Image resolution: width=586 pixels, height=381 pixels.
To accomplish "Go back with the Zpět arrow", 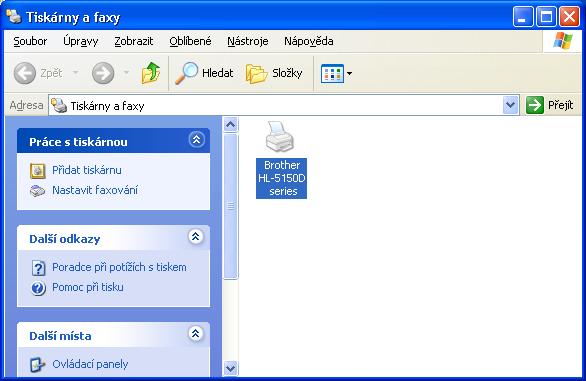I will click(25, 73).
